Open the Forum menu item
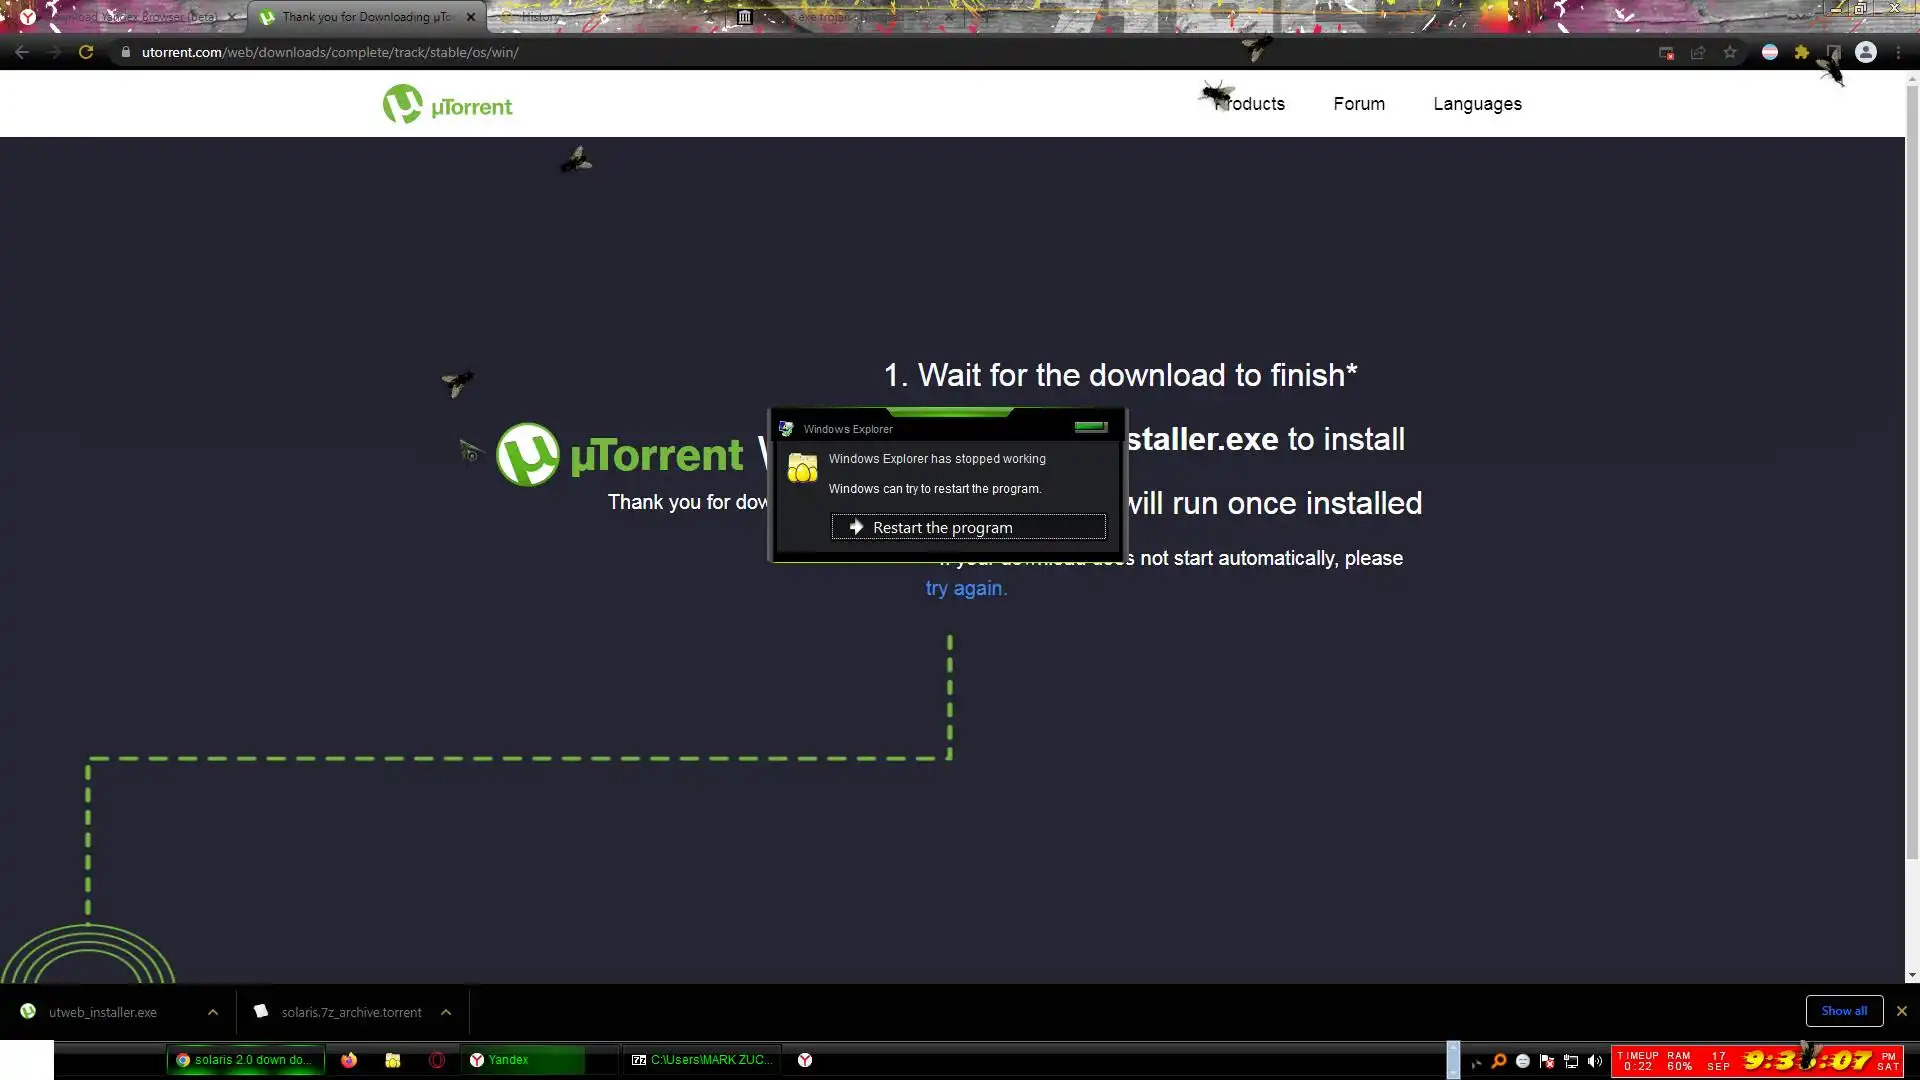The image size is (1920, 1080). (1359, 104)
